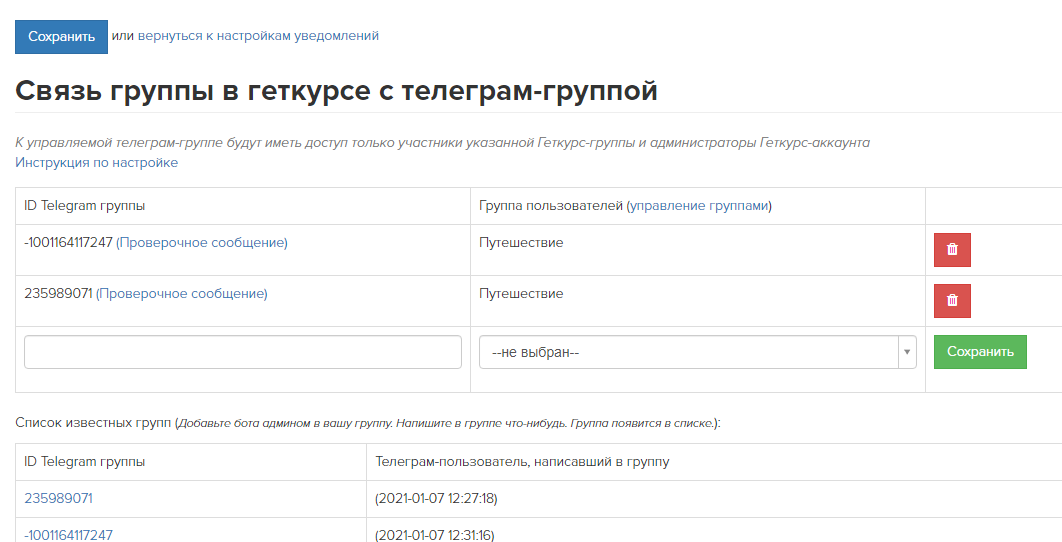The width and height of the screenshot is (1062, 542).
Task: Select Путешествие cell in the 235989071 row
Action: click(521, 293)
